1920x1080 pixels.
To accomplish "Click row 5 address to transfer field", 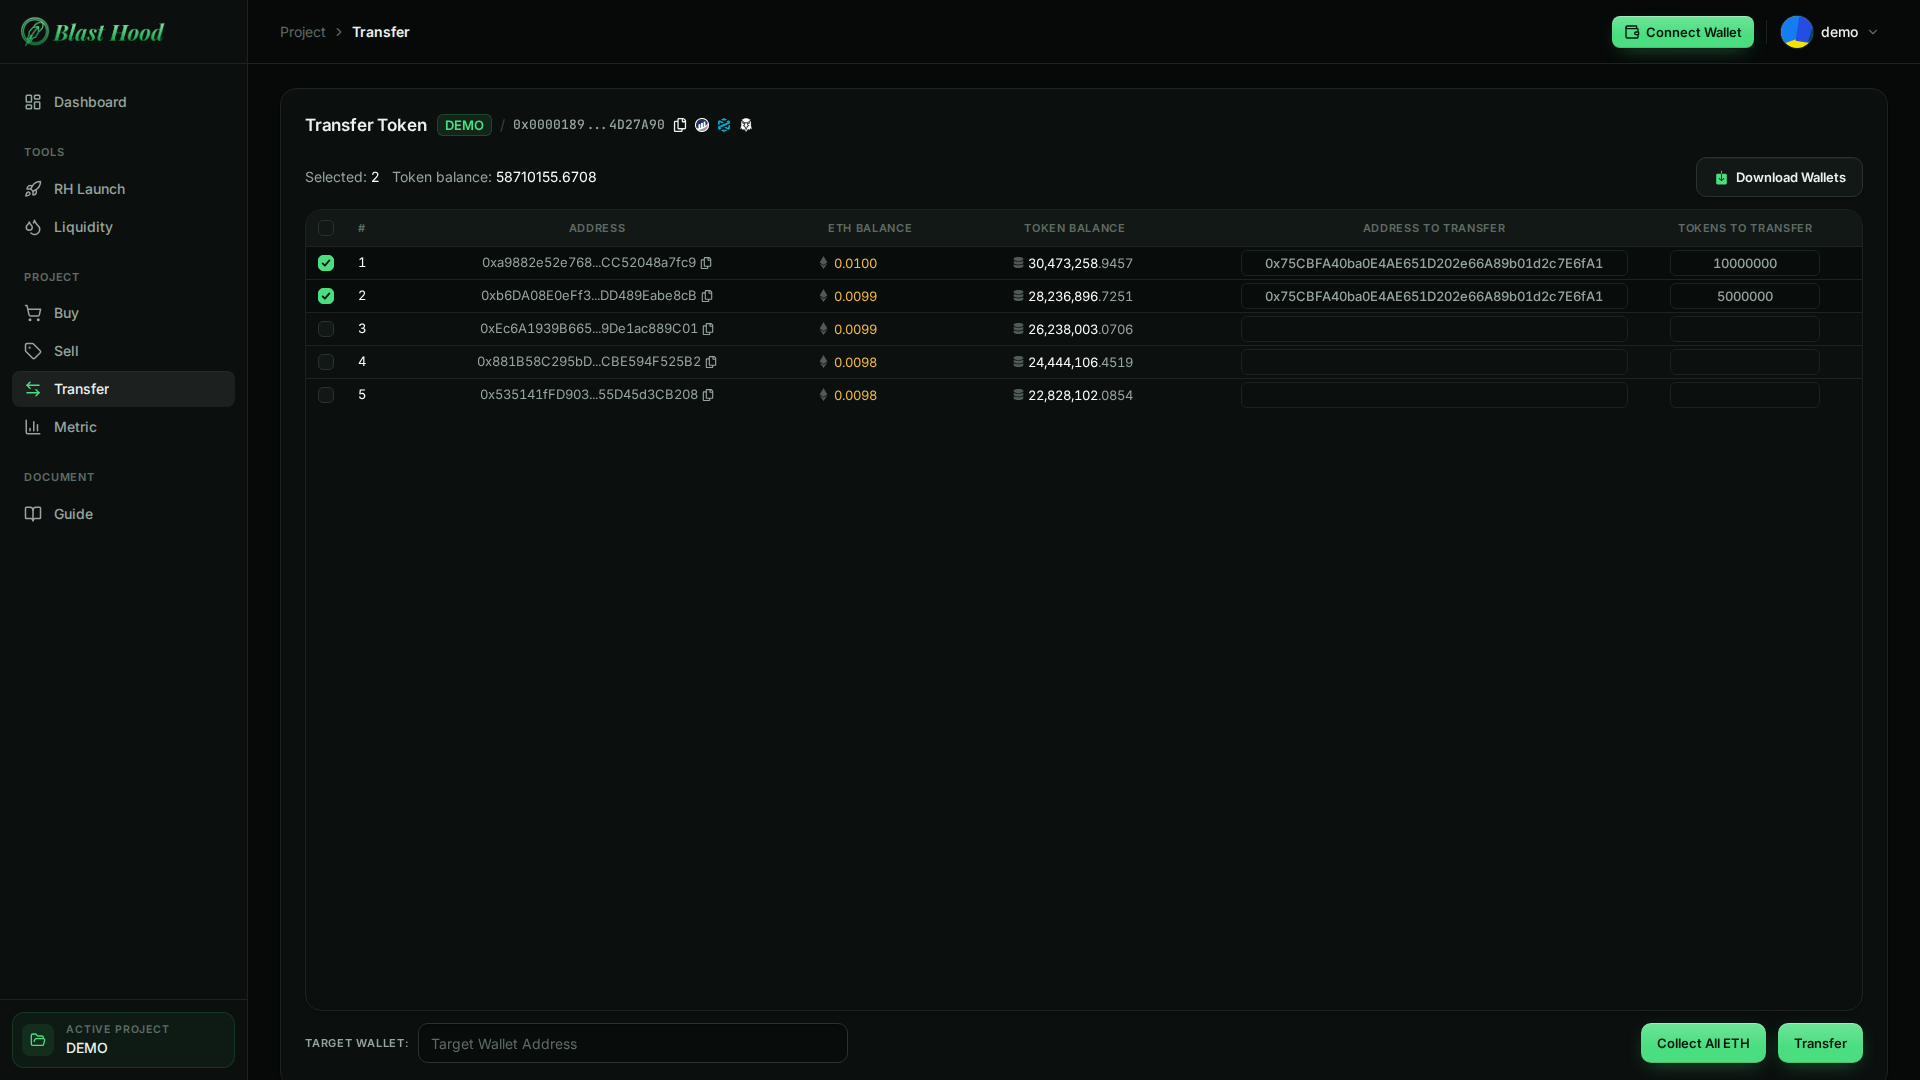I will [x=1434, y=395].
